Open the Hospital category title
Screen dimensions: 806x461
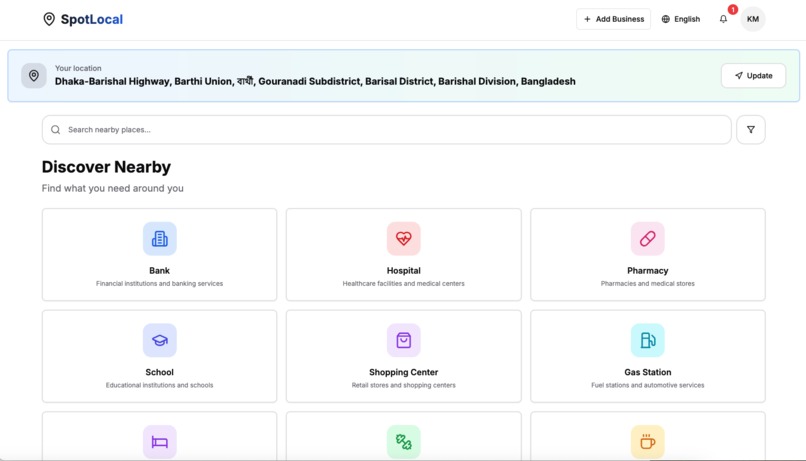(x=404, y=270)
